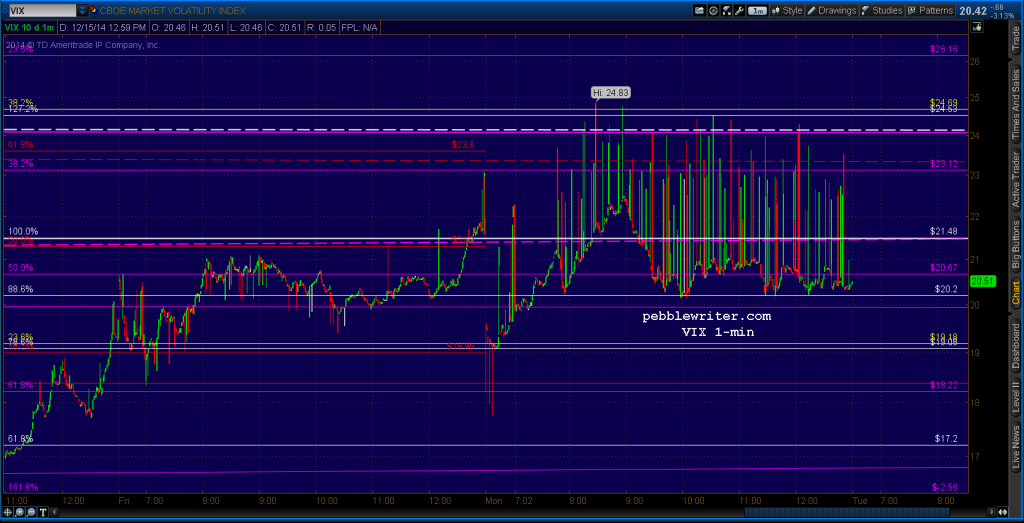Image resolution: width=1024 pixels, height=523 pixels.
Task: Open the 1m time frame selector
Action: (x=758, y=10)
